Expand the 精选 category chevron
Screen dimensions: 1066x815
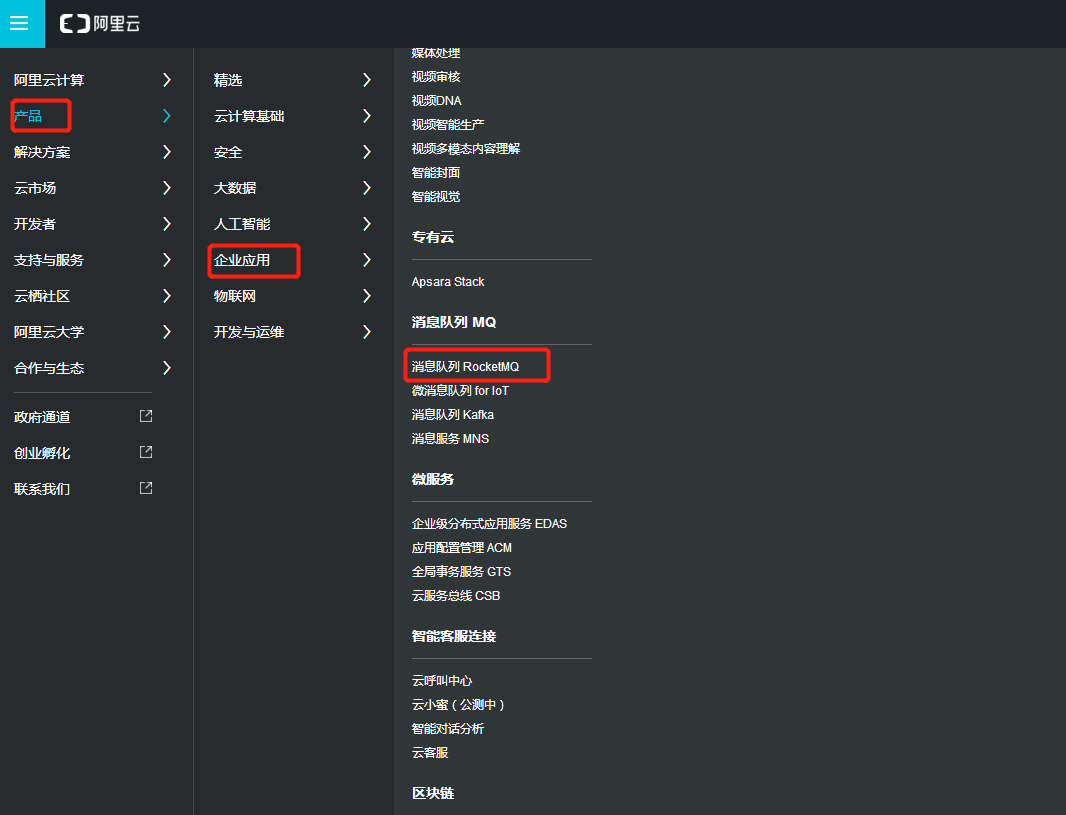click(366, 80)
